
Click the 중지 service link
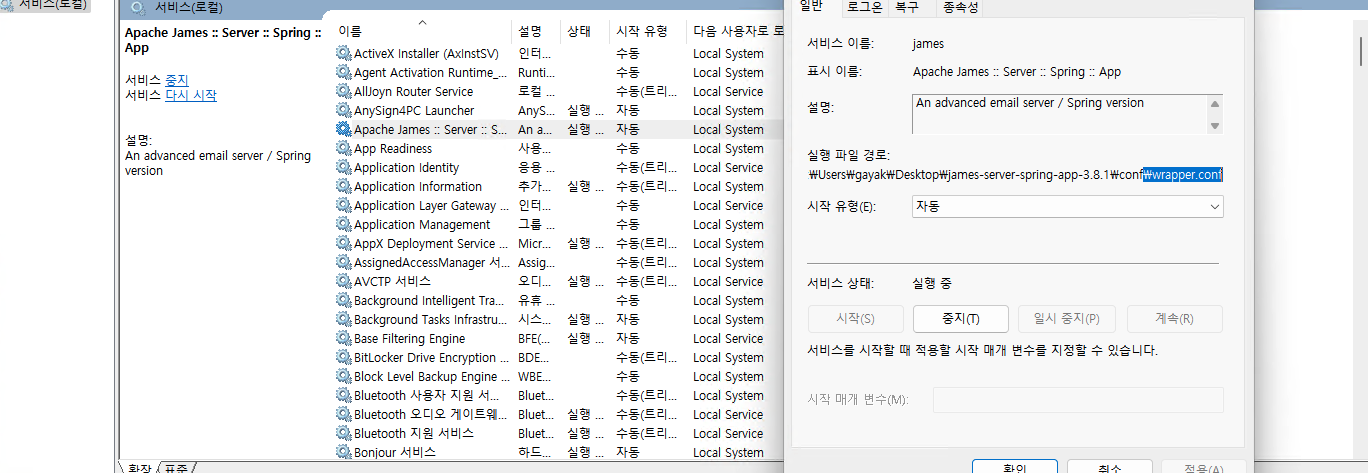click(x=176, y=80)
